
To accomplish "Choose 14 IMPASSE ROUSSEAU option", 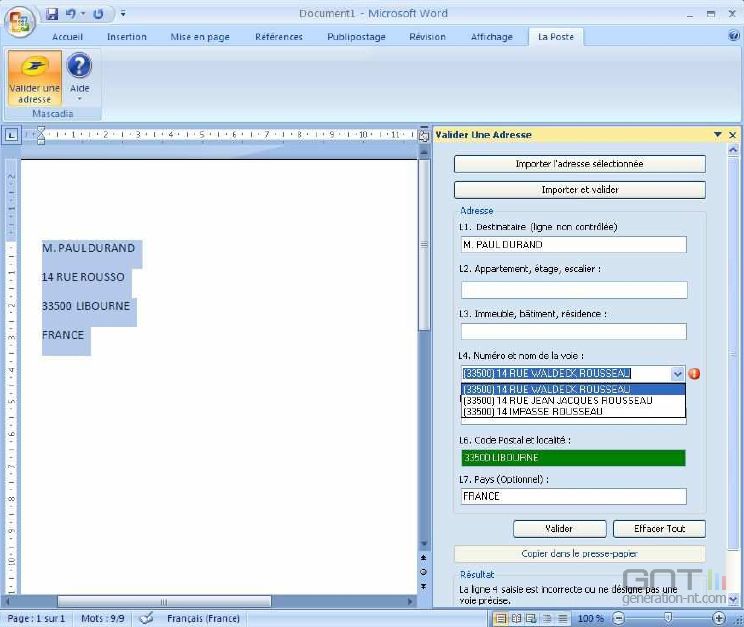I will click(573, 412).
